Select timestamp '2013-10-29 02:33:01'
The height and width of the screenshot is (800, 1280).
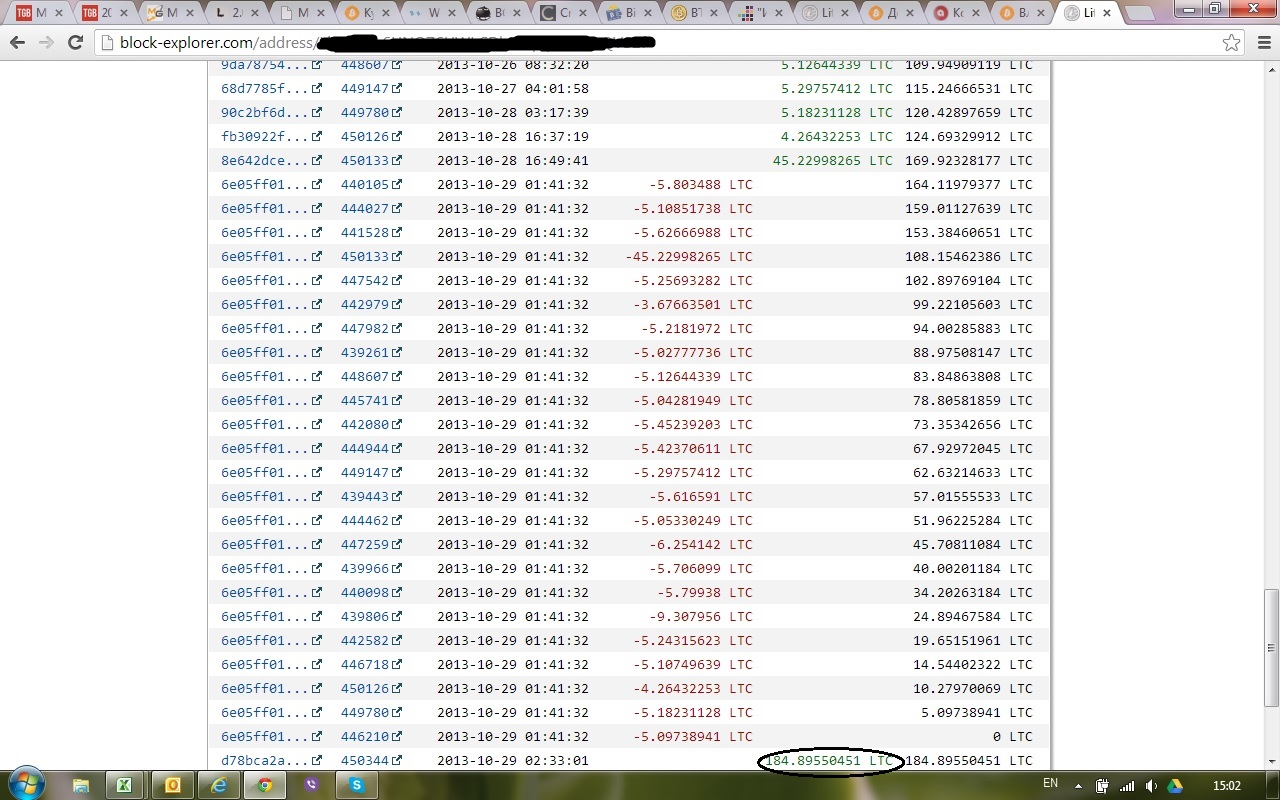coord(513,760)
